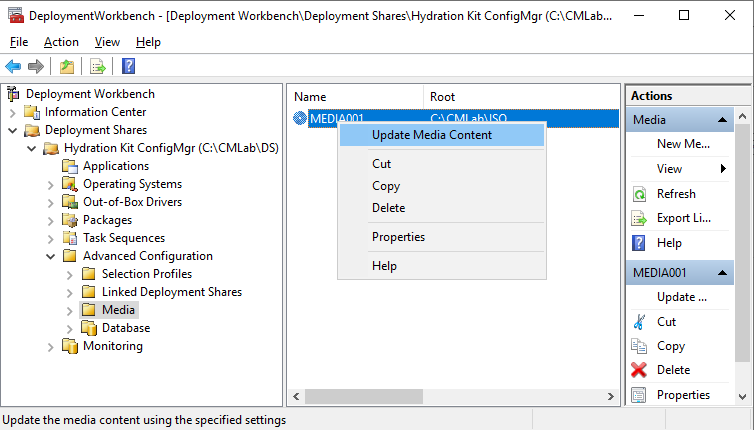Collapse the Deployment Shares node

point(13,130)
